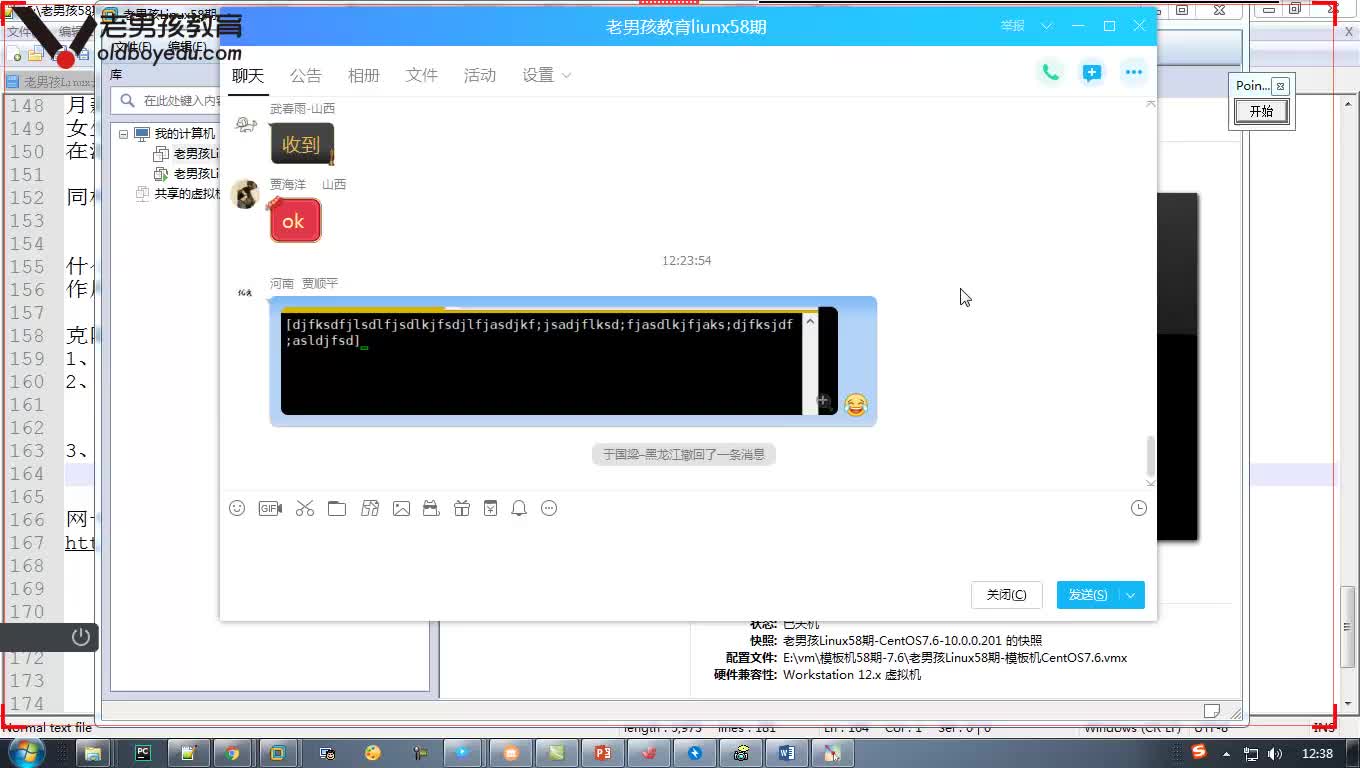Image resolution: width=1360 pixels, height=768 pixels.
Task: Click the volume speaker tray icon
Action: click(1275, 753)
